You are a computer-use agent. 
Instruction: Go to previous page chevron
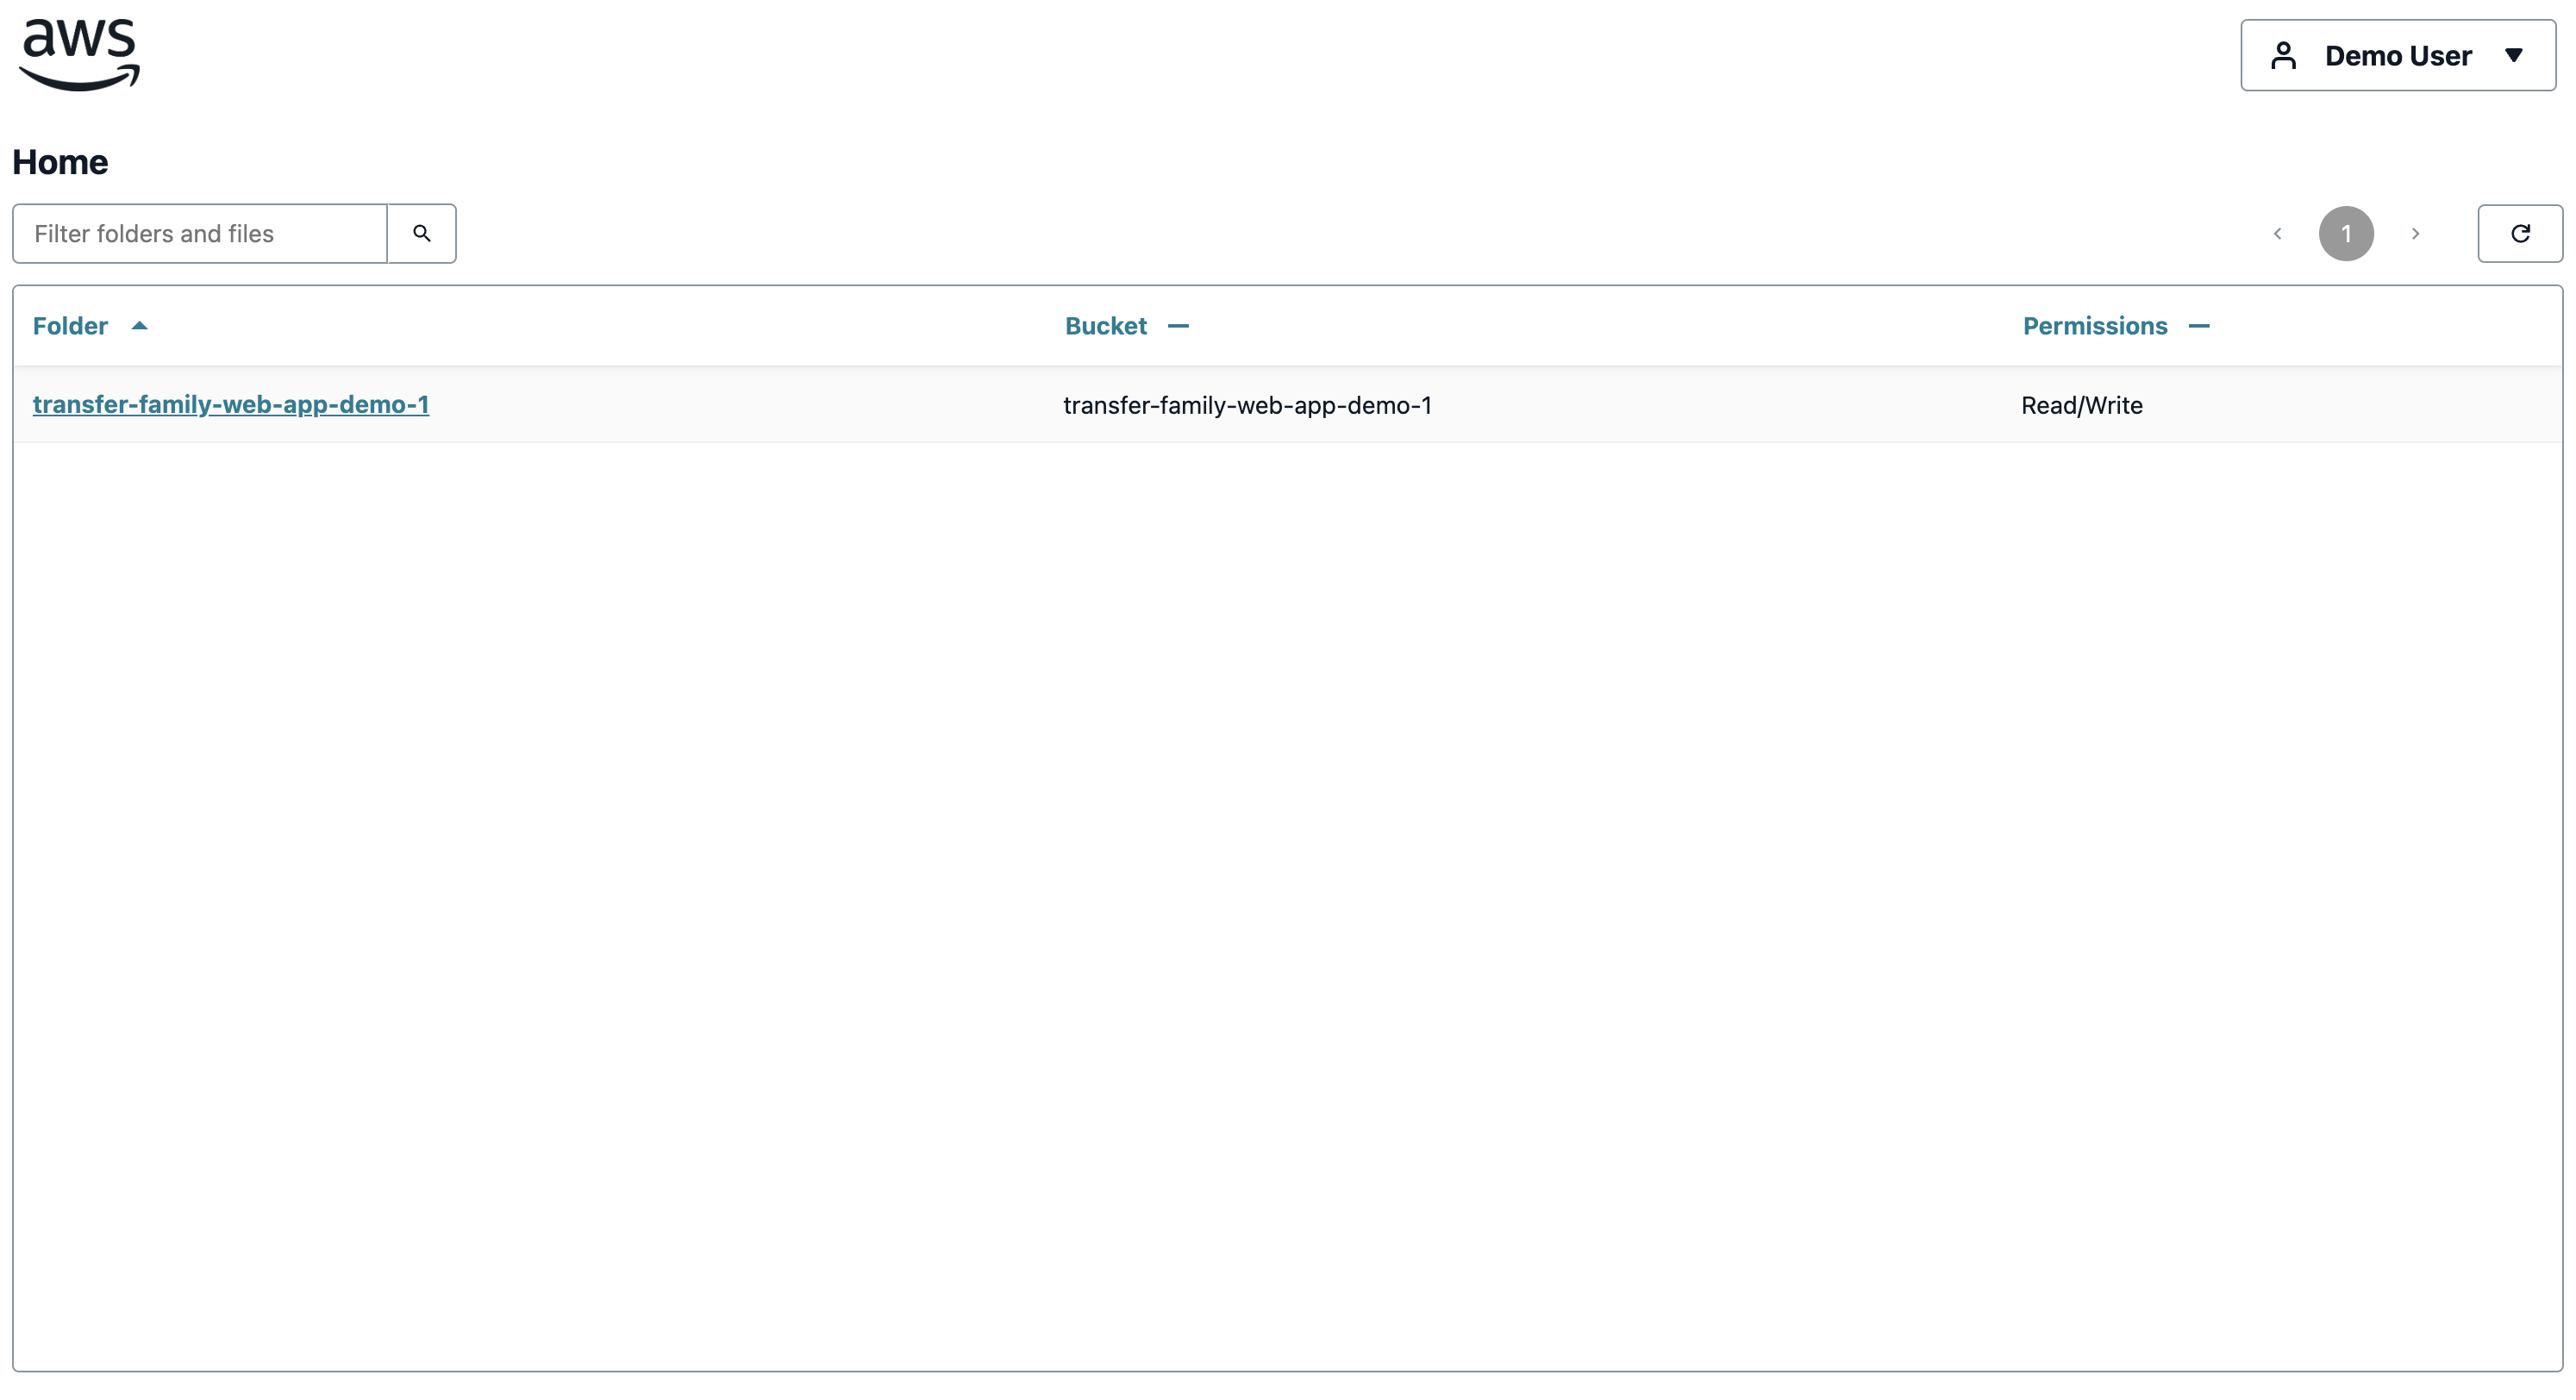[2277, 234]
